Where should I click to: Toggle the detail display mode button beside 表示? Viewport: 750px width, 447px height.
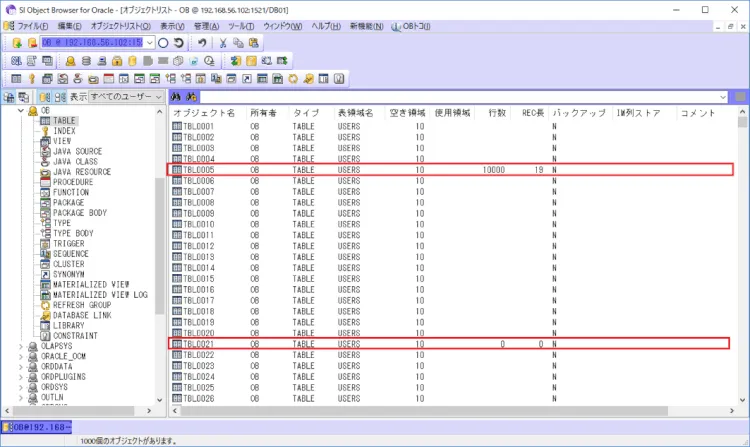click(x=60, y=97)
